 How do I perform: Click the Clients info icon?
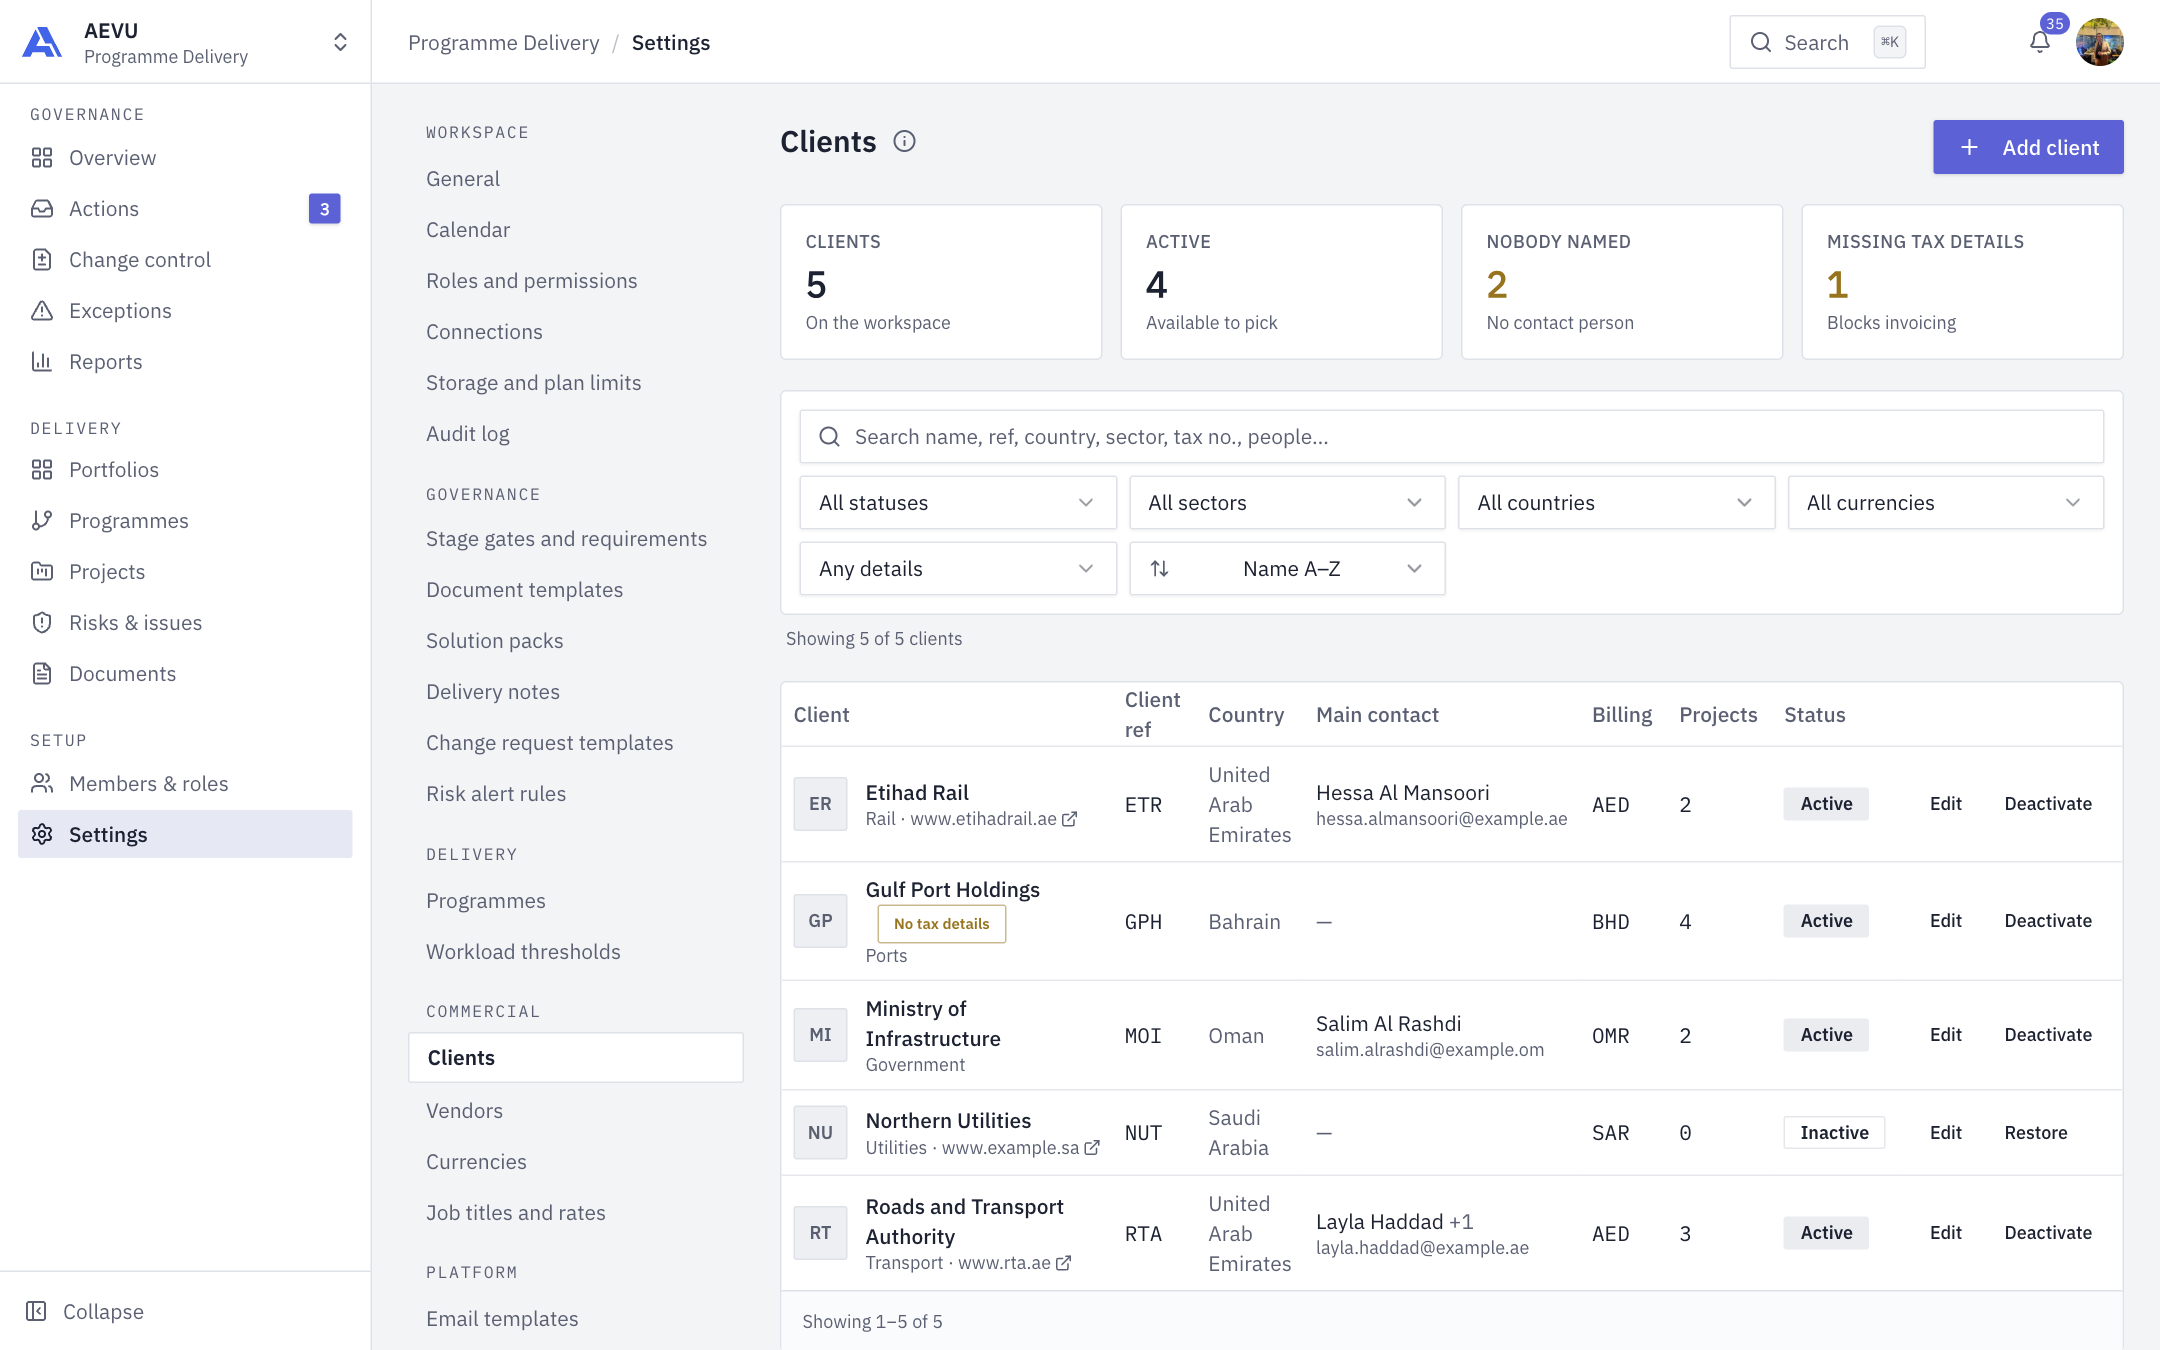click(x=904, y=142)
